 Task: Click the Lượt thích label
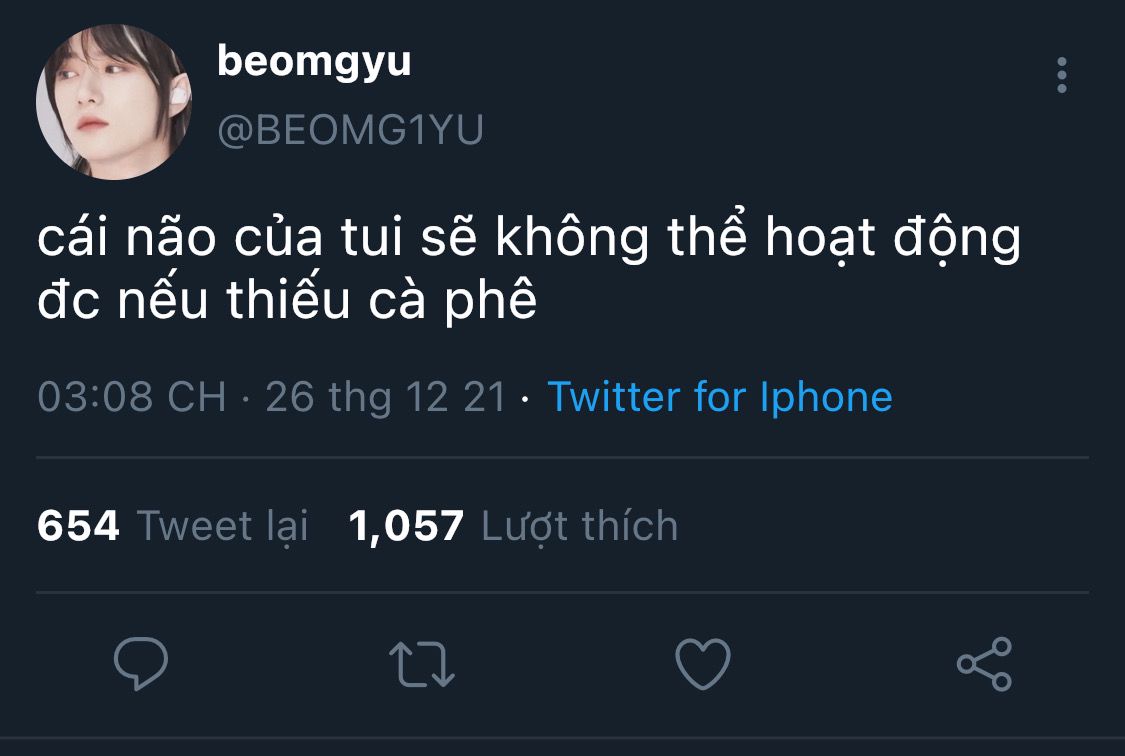(580, 526)
